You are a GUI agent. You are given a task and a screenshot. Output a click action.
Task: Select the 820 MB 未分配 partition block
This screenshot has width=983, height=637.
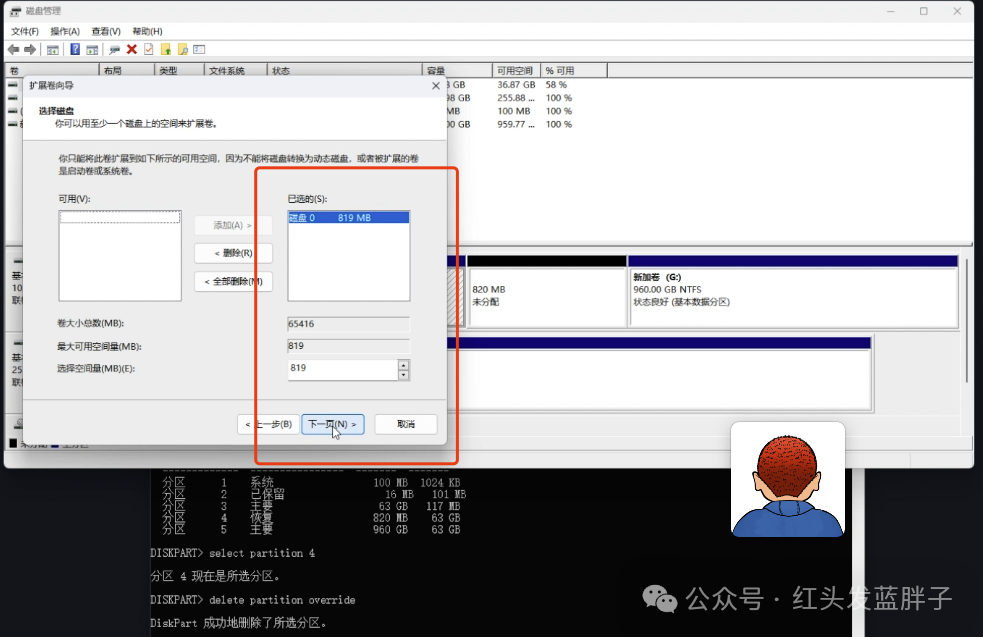click(547, 292)
